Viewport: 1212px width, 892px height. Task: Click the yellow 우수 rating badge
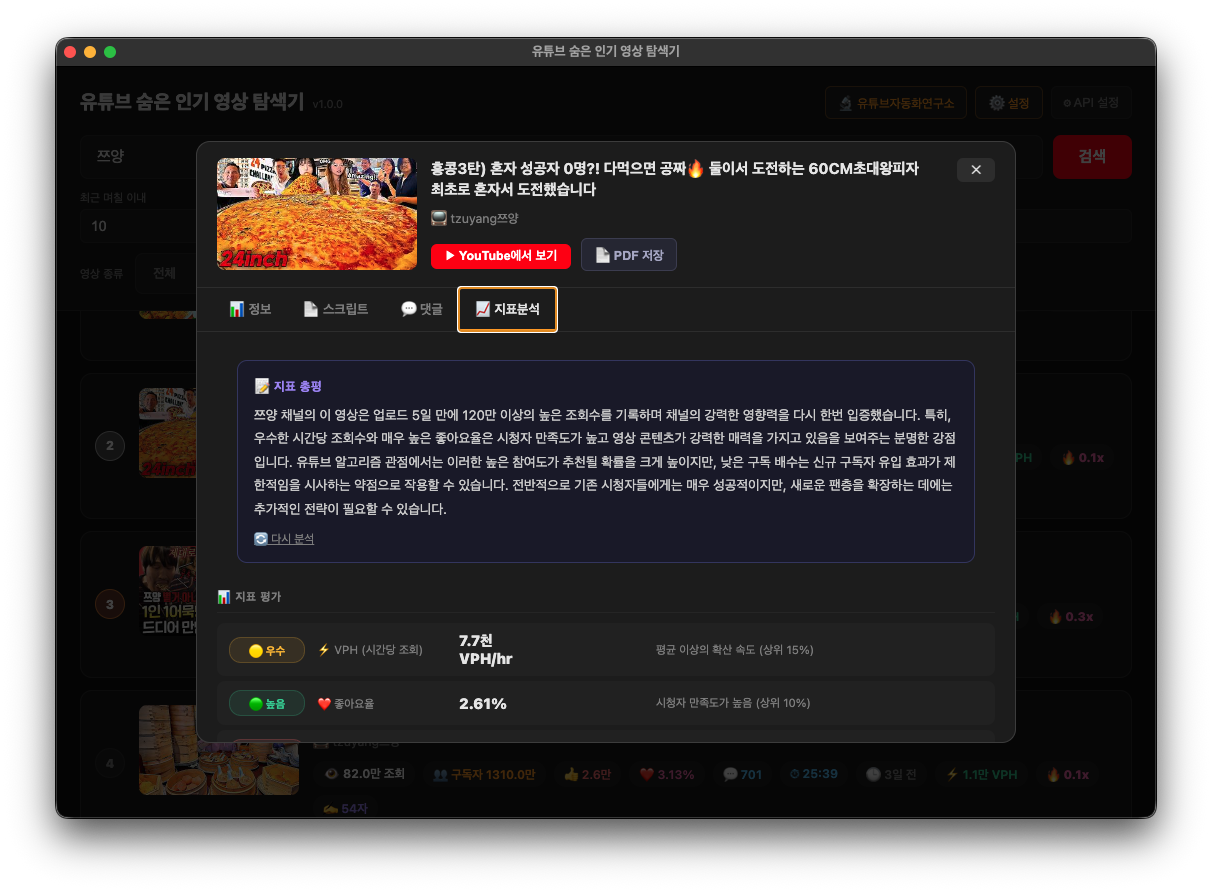[x=267, y=650]
